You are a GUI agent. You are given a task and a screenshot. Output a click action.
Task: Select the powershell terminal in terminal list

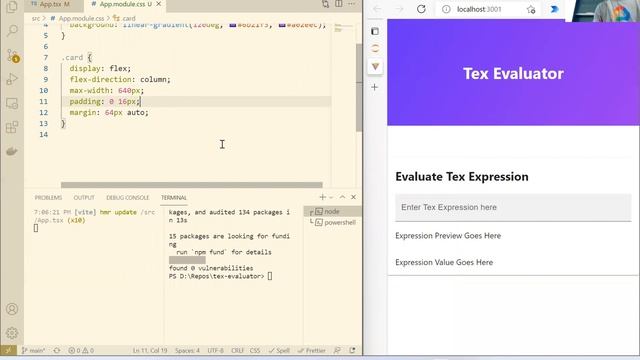333,222
